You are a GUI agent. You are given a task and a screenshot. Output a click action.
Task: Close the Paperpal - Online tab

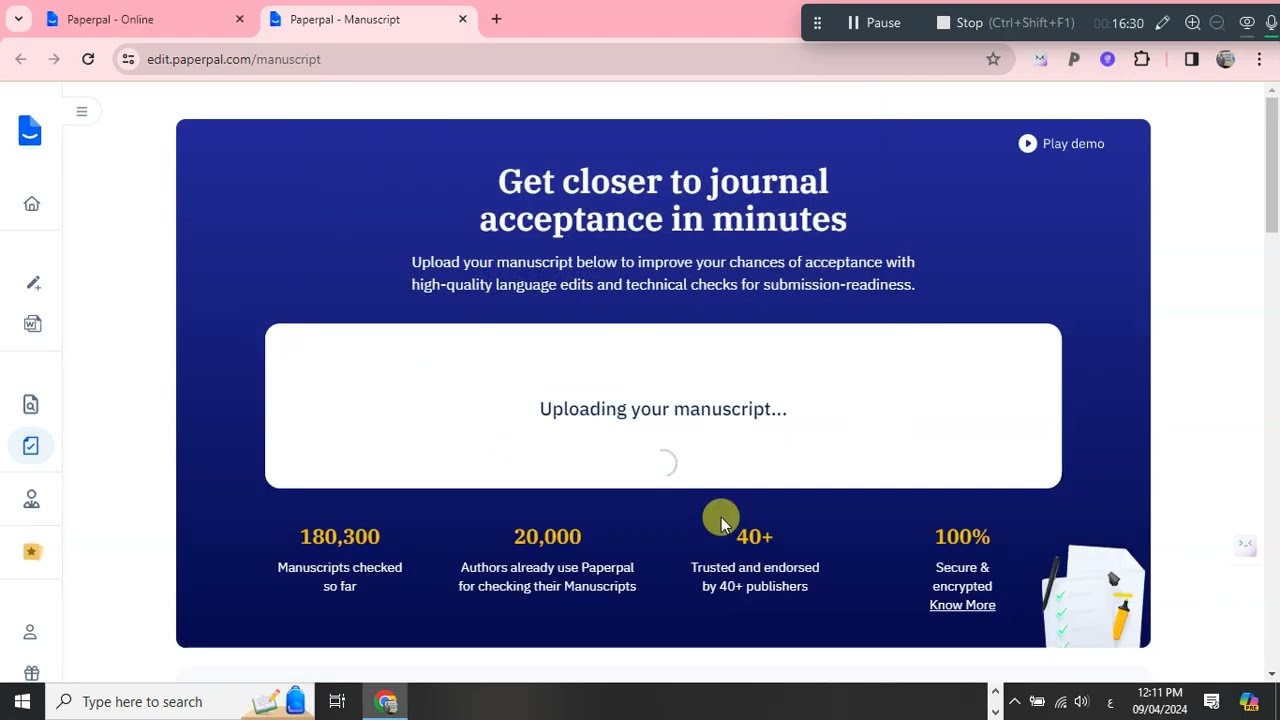pyautogui.click(x=239, y=19)
